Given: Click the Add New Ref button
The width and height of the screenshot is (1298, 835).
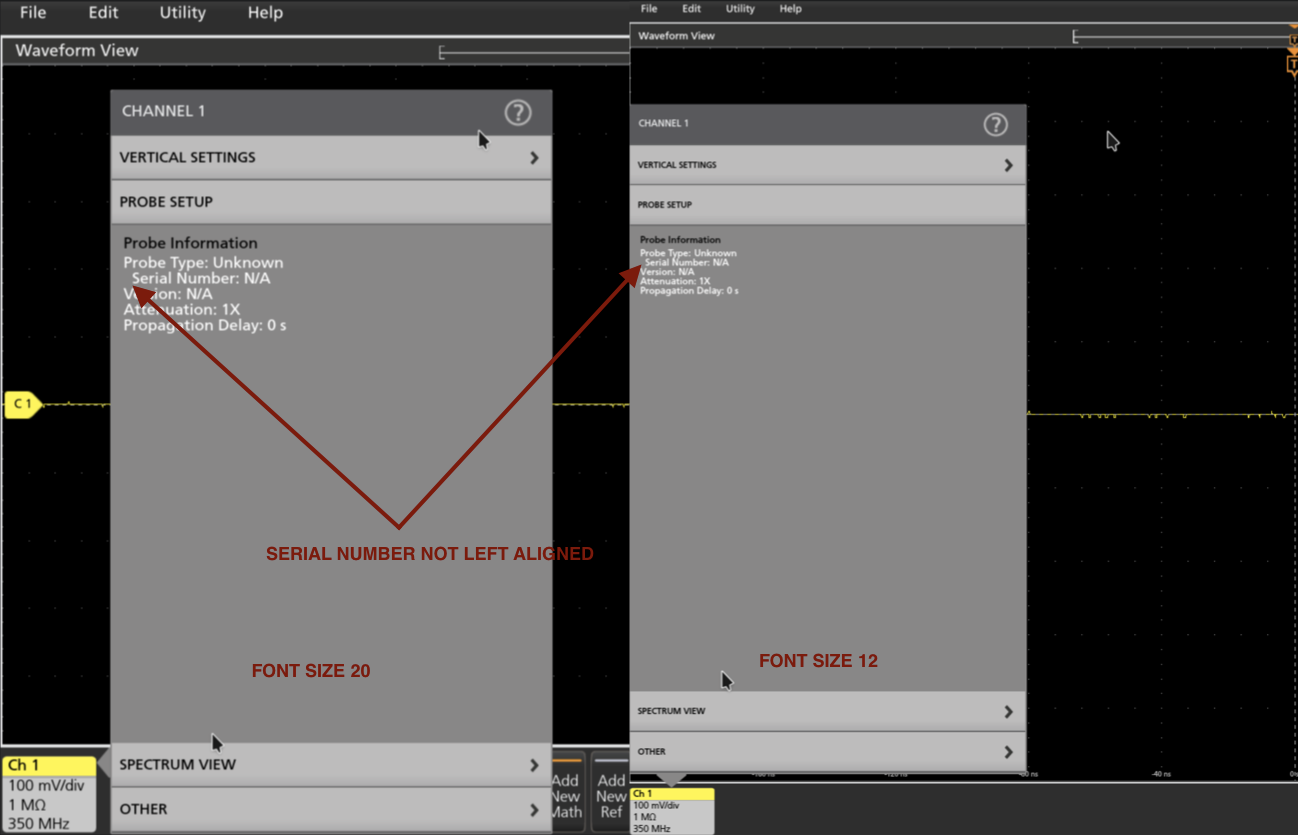Looking at the screenshot, I should pos(611,795).
